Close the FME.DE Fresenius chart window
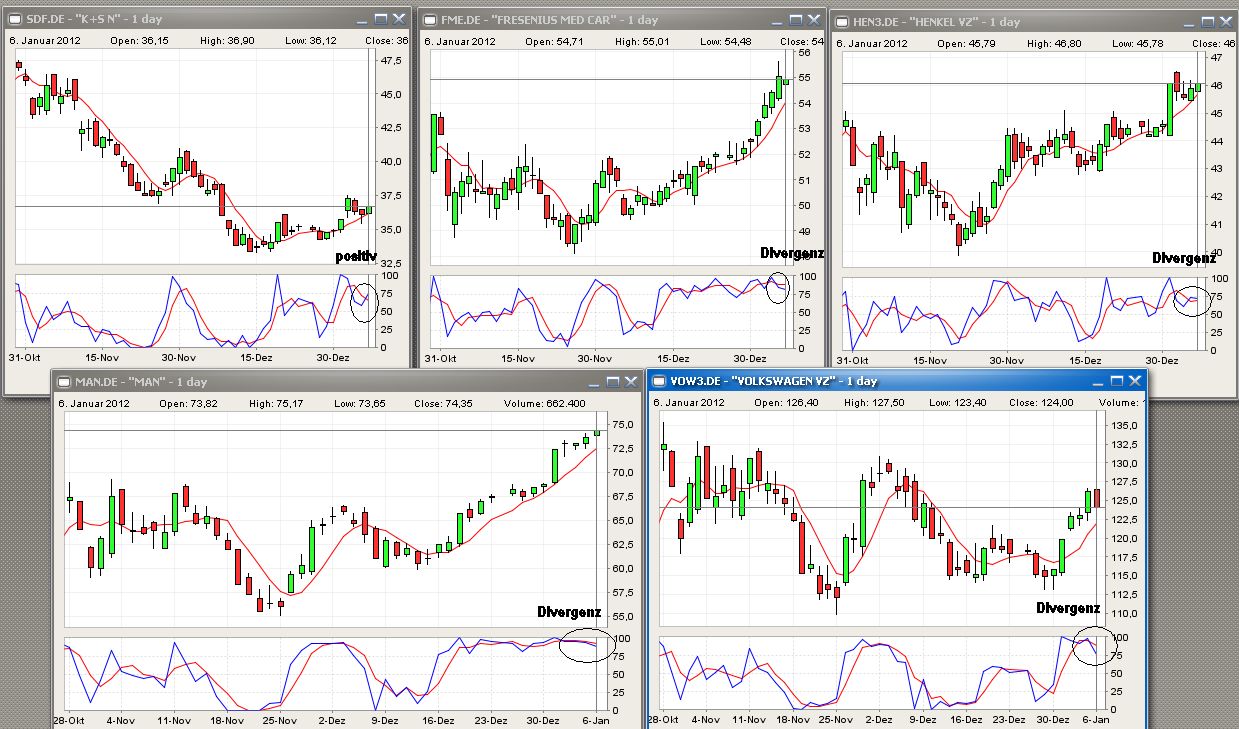 coord(816,19)
